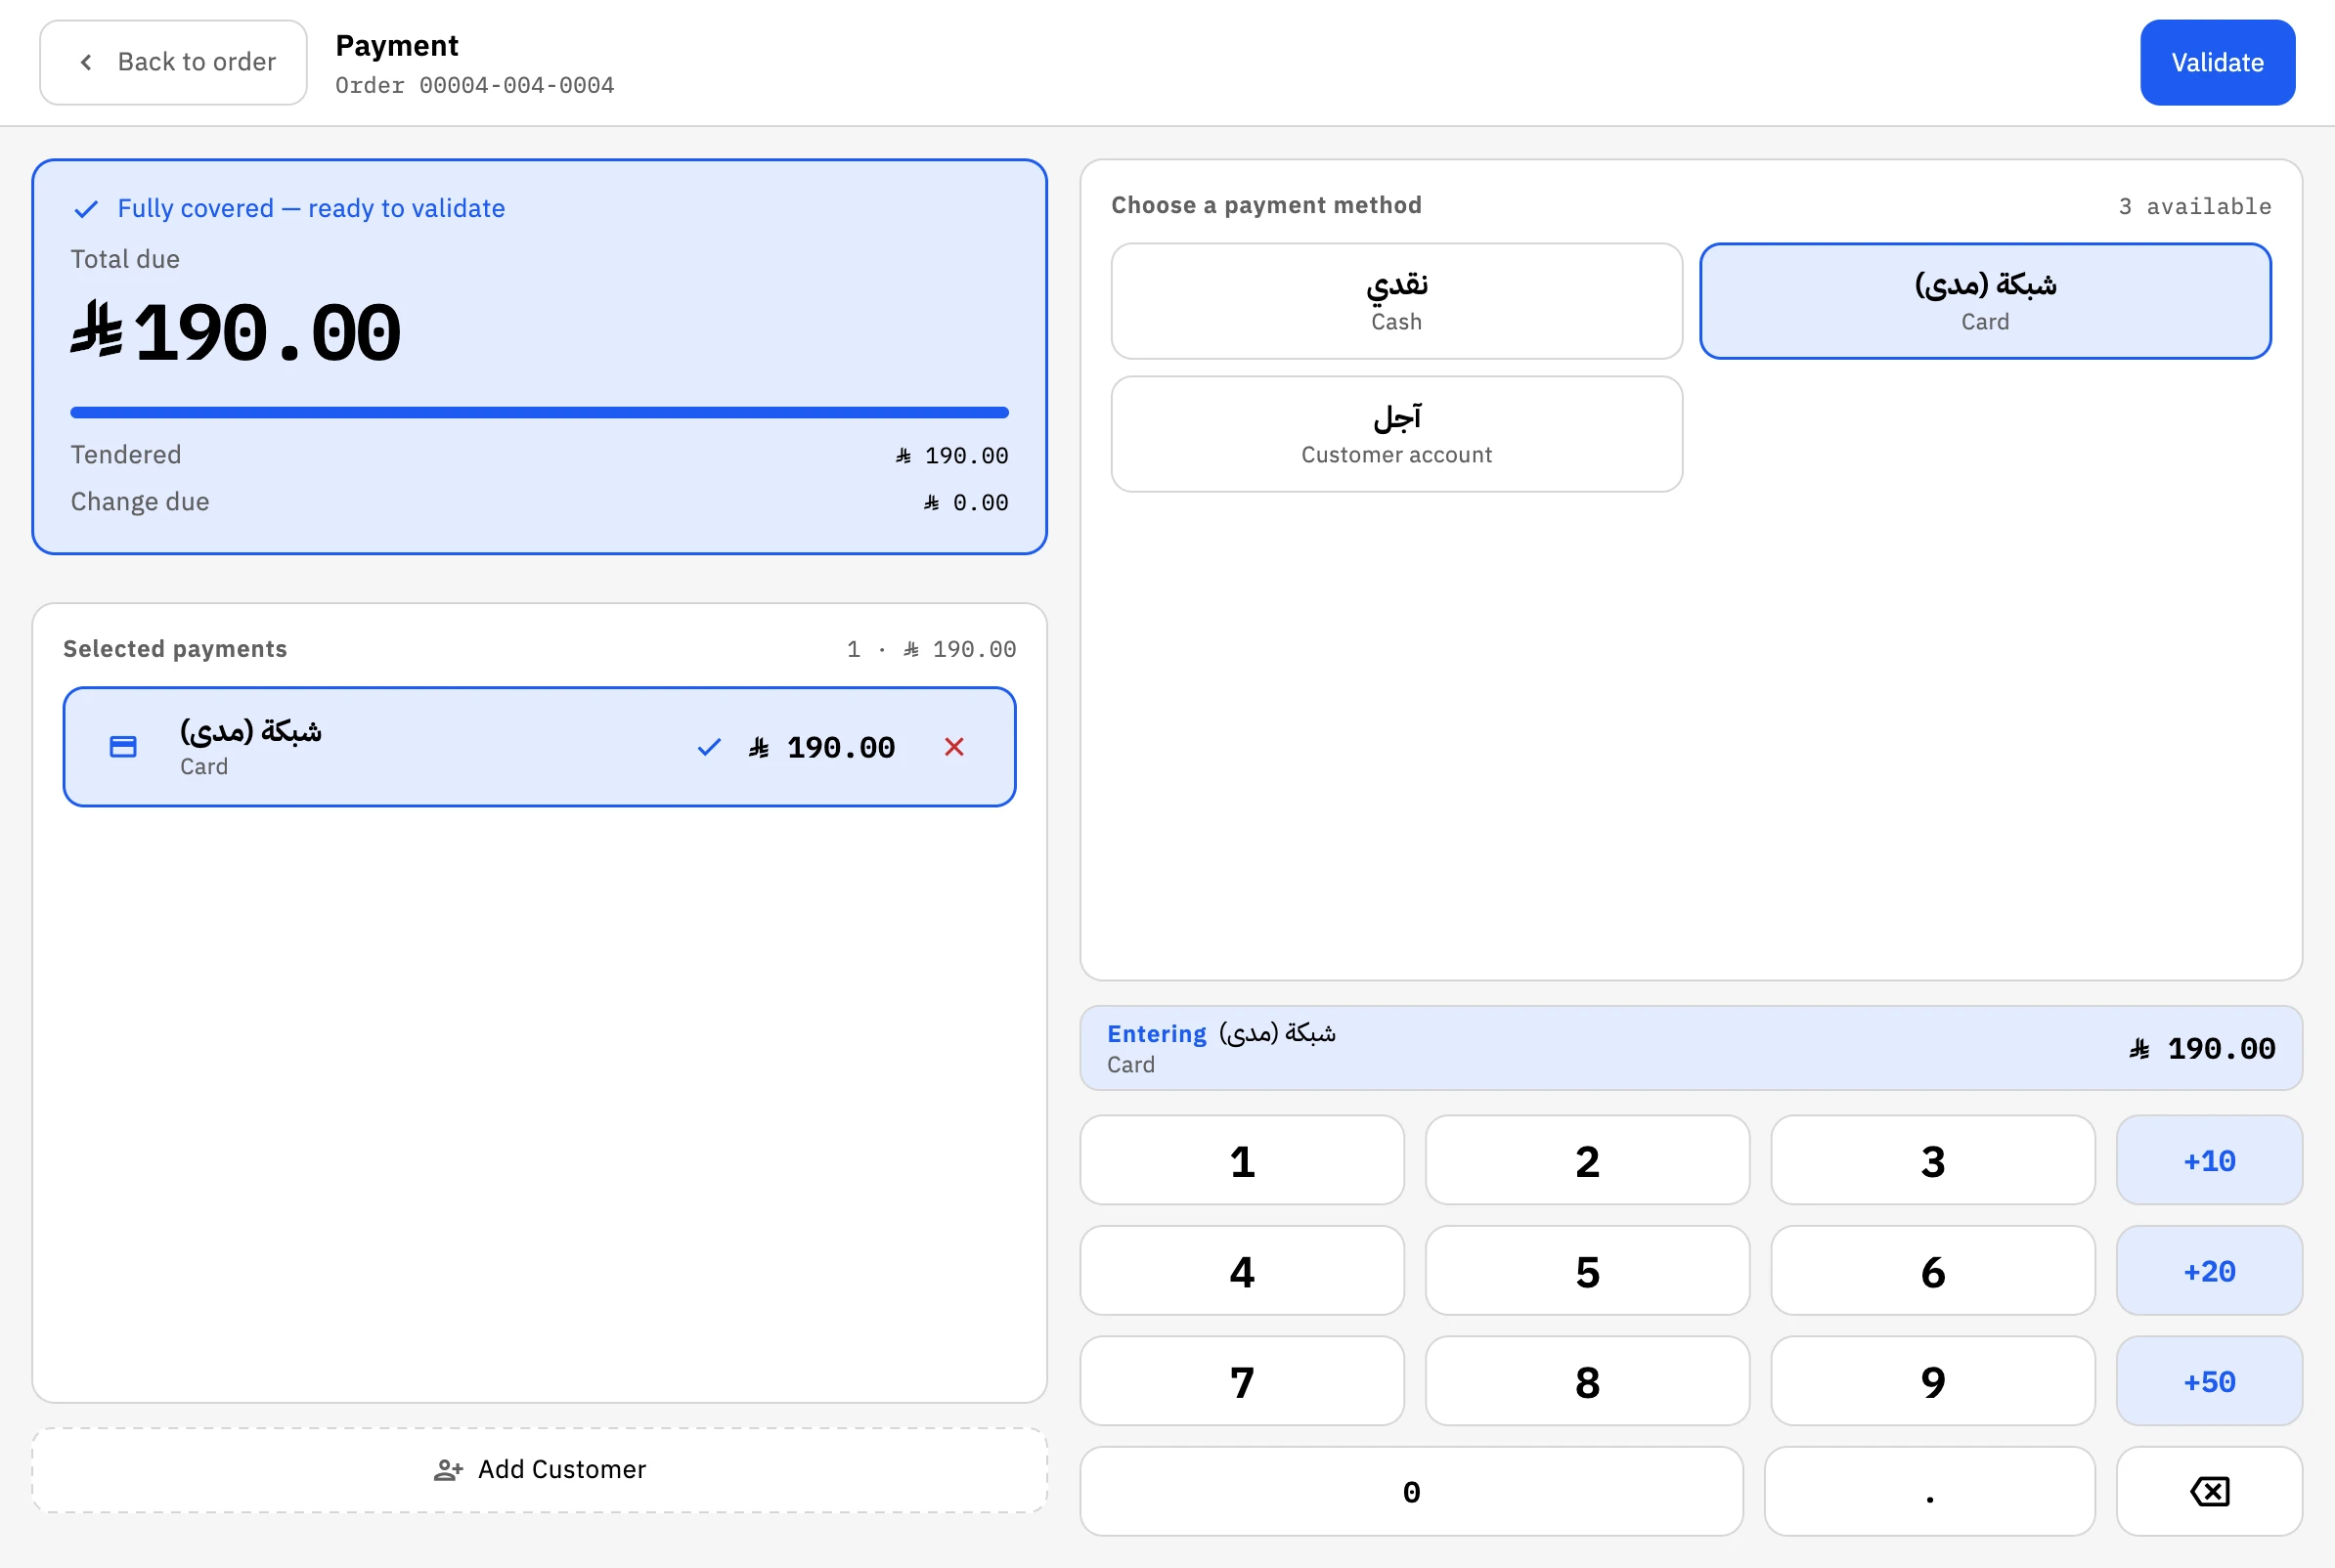Choose the Customer account payment method
The height and width of the screenshot is (1568, 2335).
point(1396,434)
